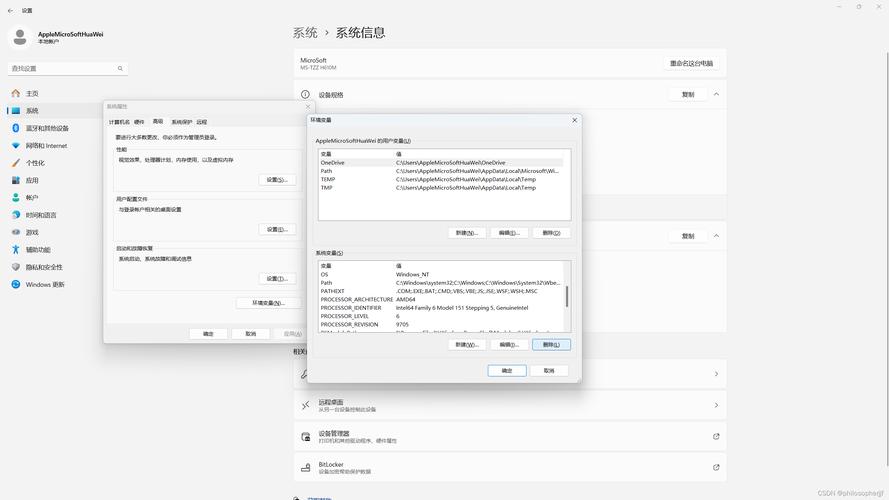Switch to 系统保护 tab in 系统属性
The height and width of the screenshot is (500, 889).
click(x=181, y=122)
